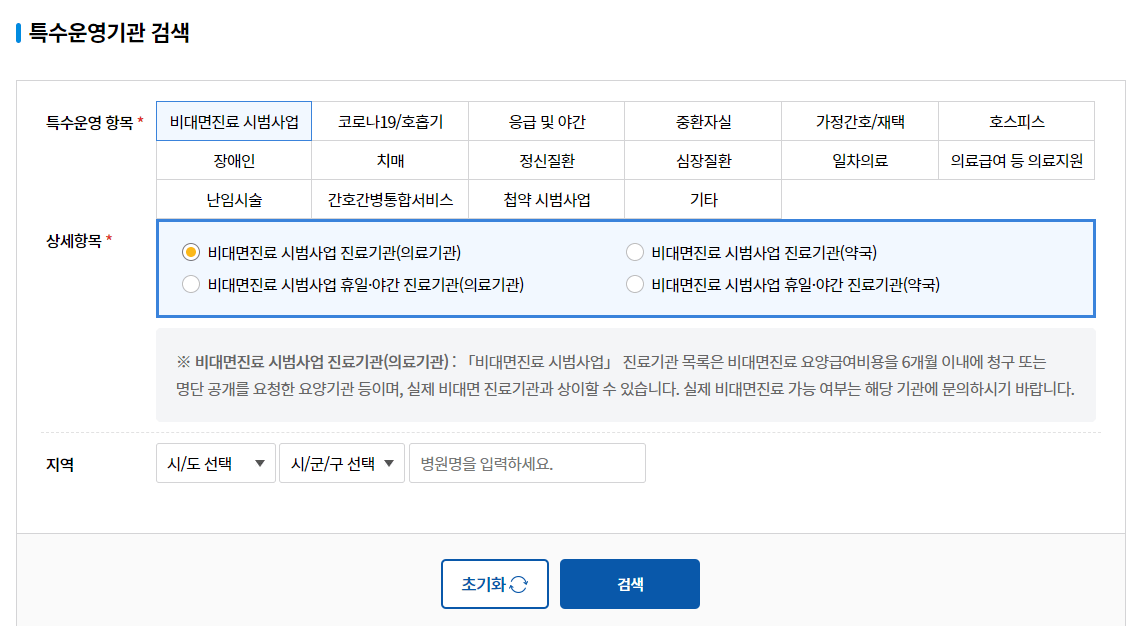Select the 응급 및 야간 category
Screen dimensions: 1146x626
(x=546, y=121)
